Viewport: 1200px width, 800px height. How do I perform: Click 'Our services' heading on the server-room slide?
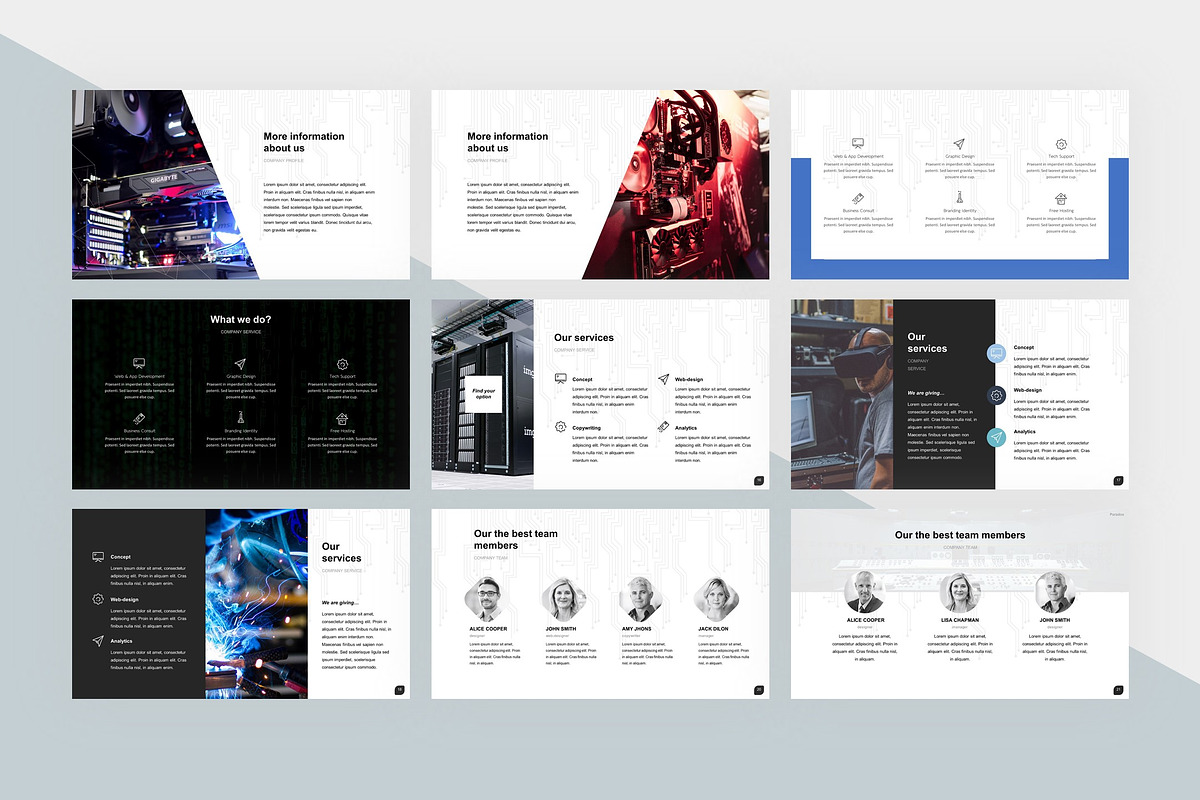tap(584, 338)
